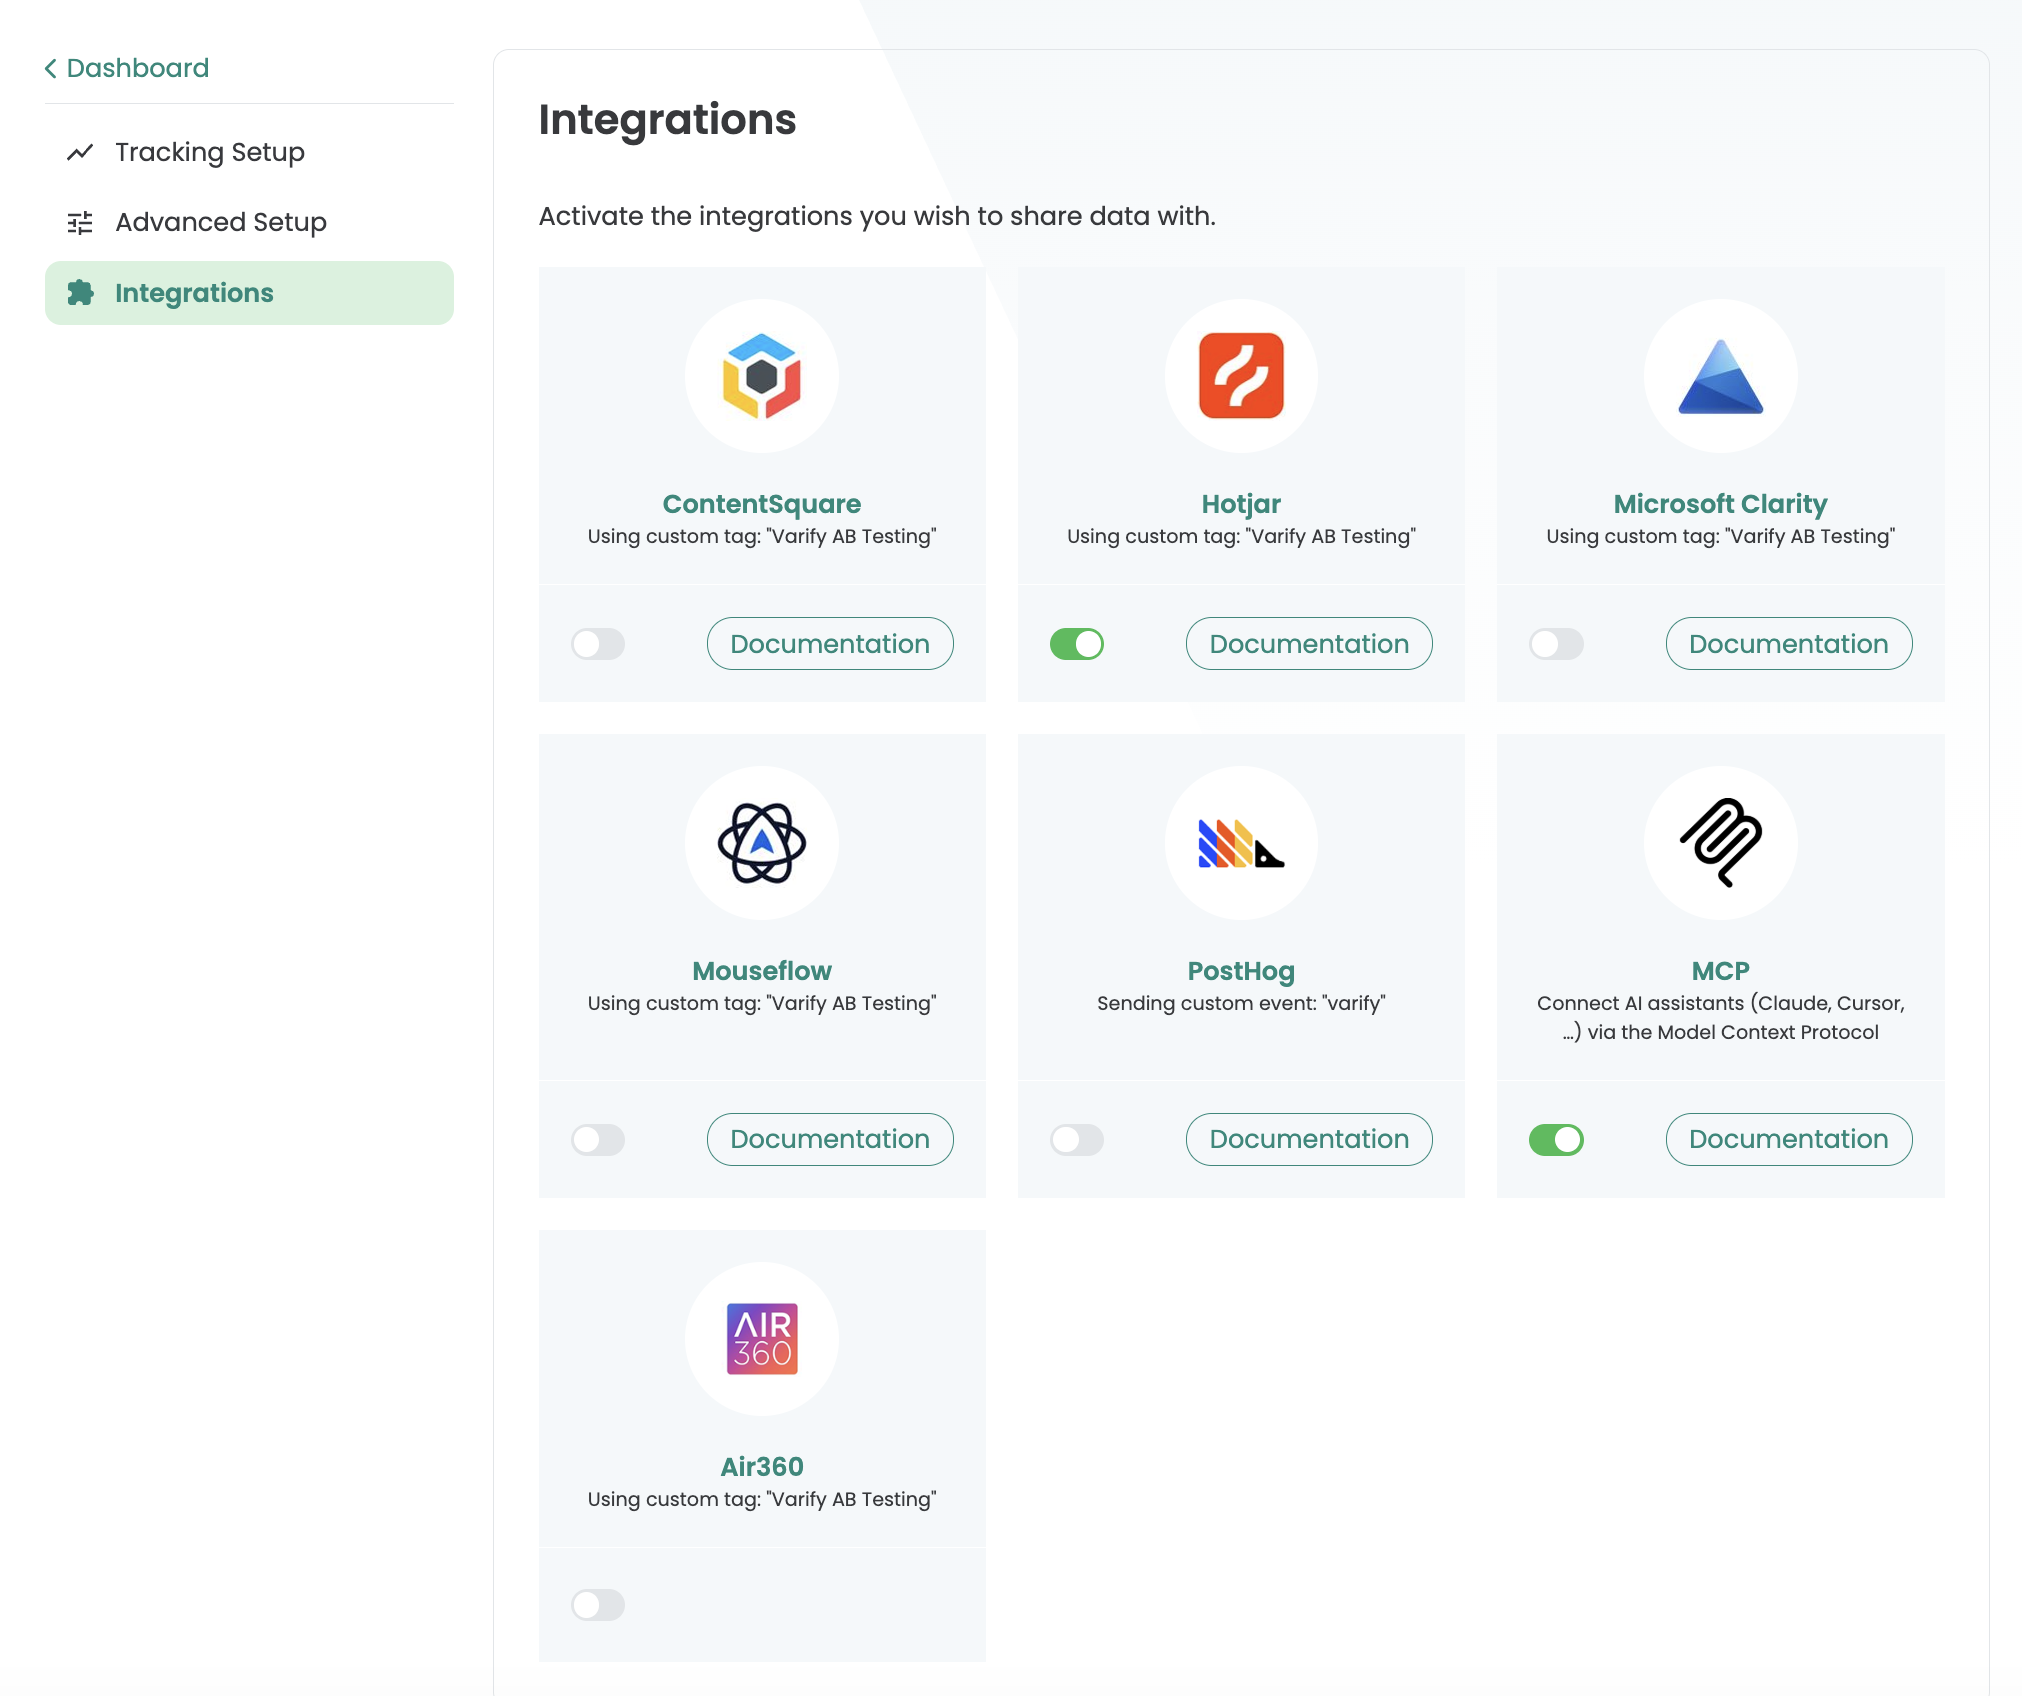This screenshot has height=1696, width=2022.
Task: Click the PostHog title
Action: [x=1241, y=971]
